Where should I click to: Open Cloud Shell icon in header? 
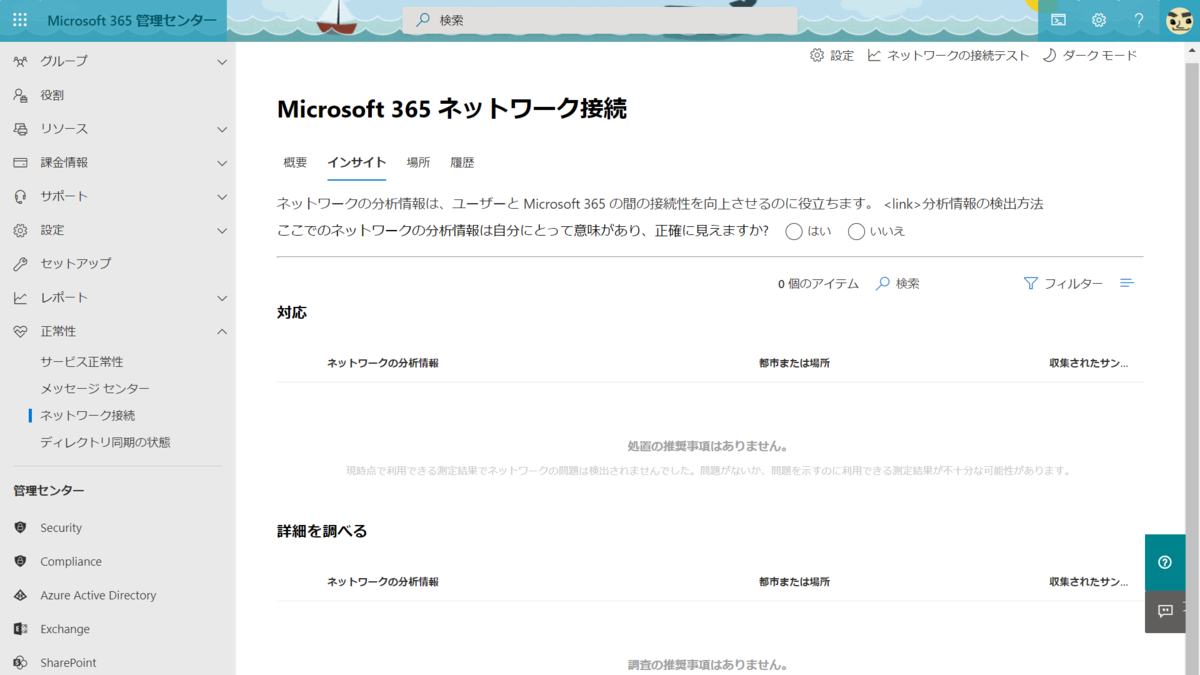[1058, 20]
